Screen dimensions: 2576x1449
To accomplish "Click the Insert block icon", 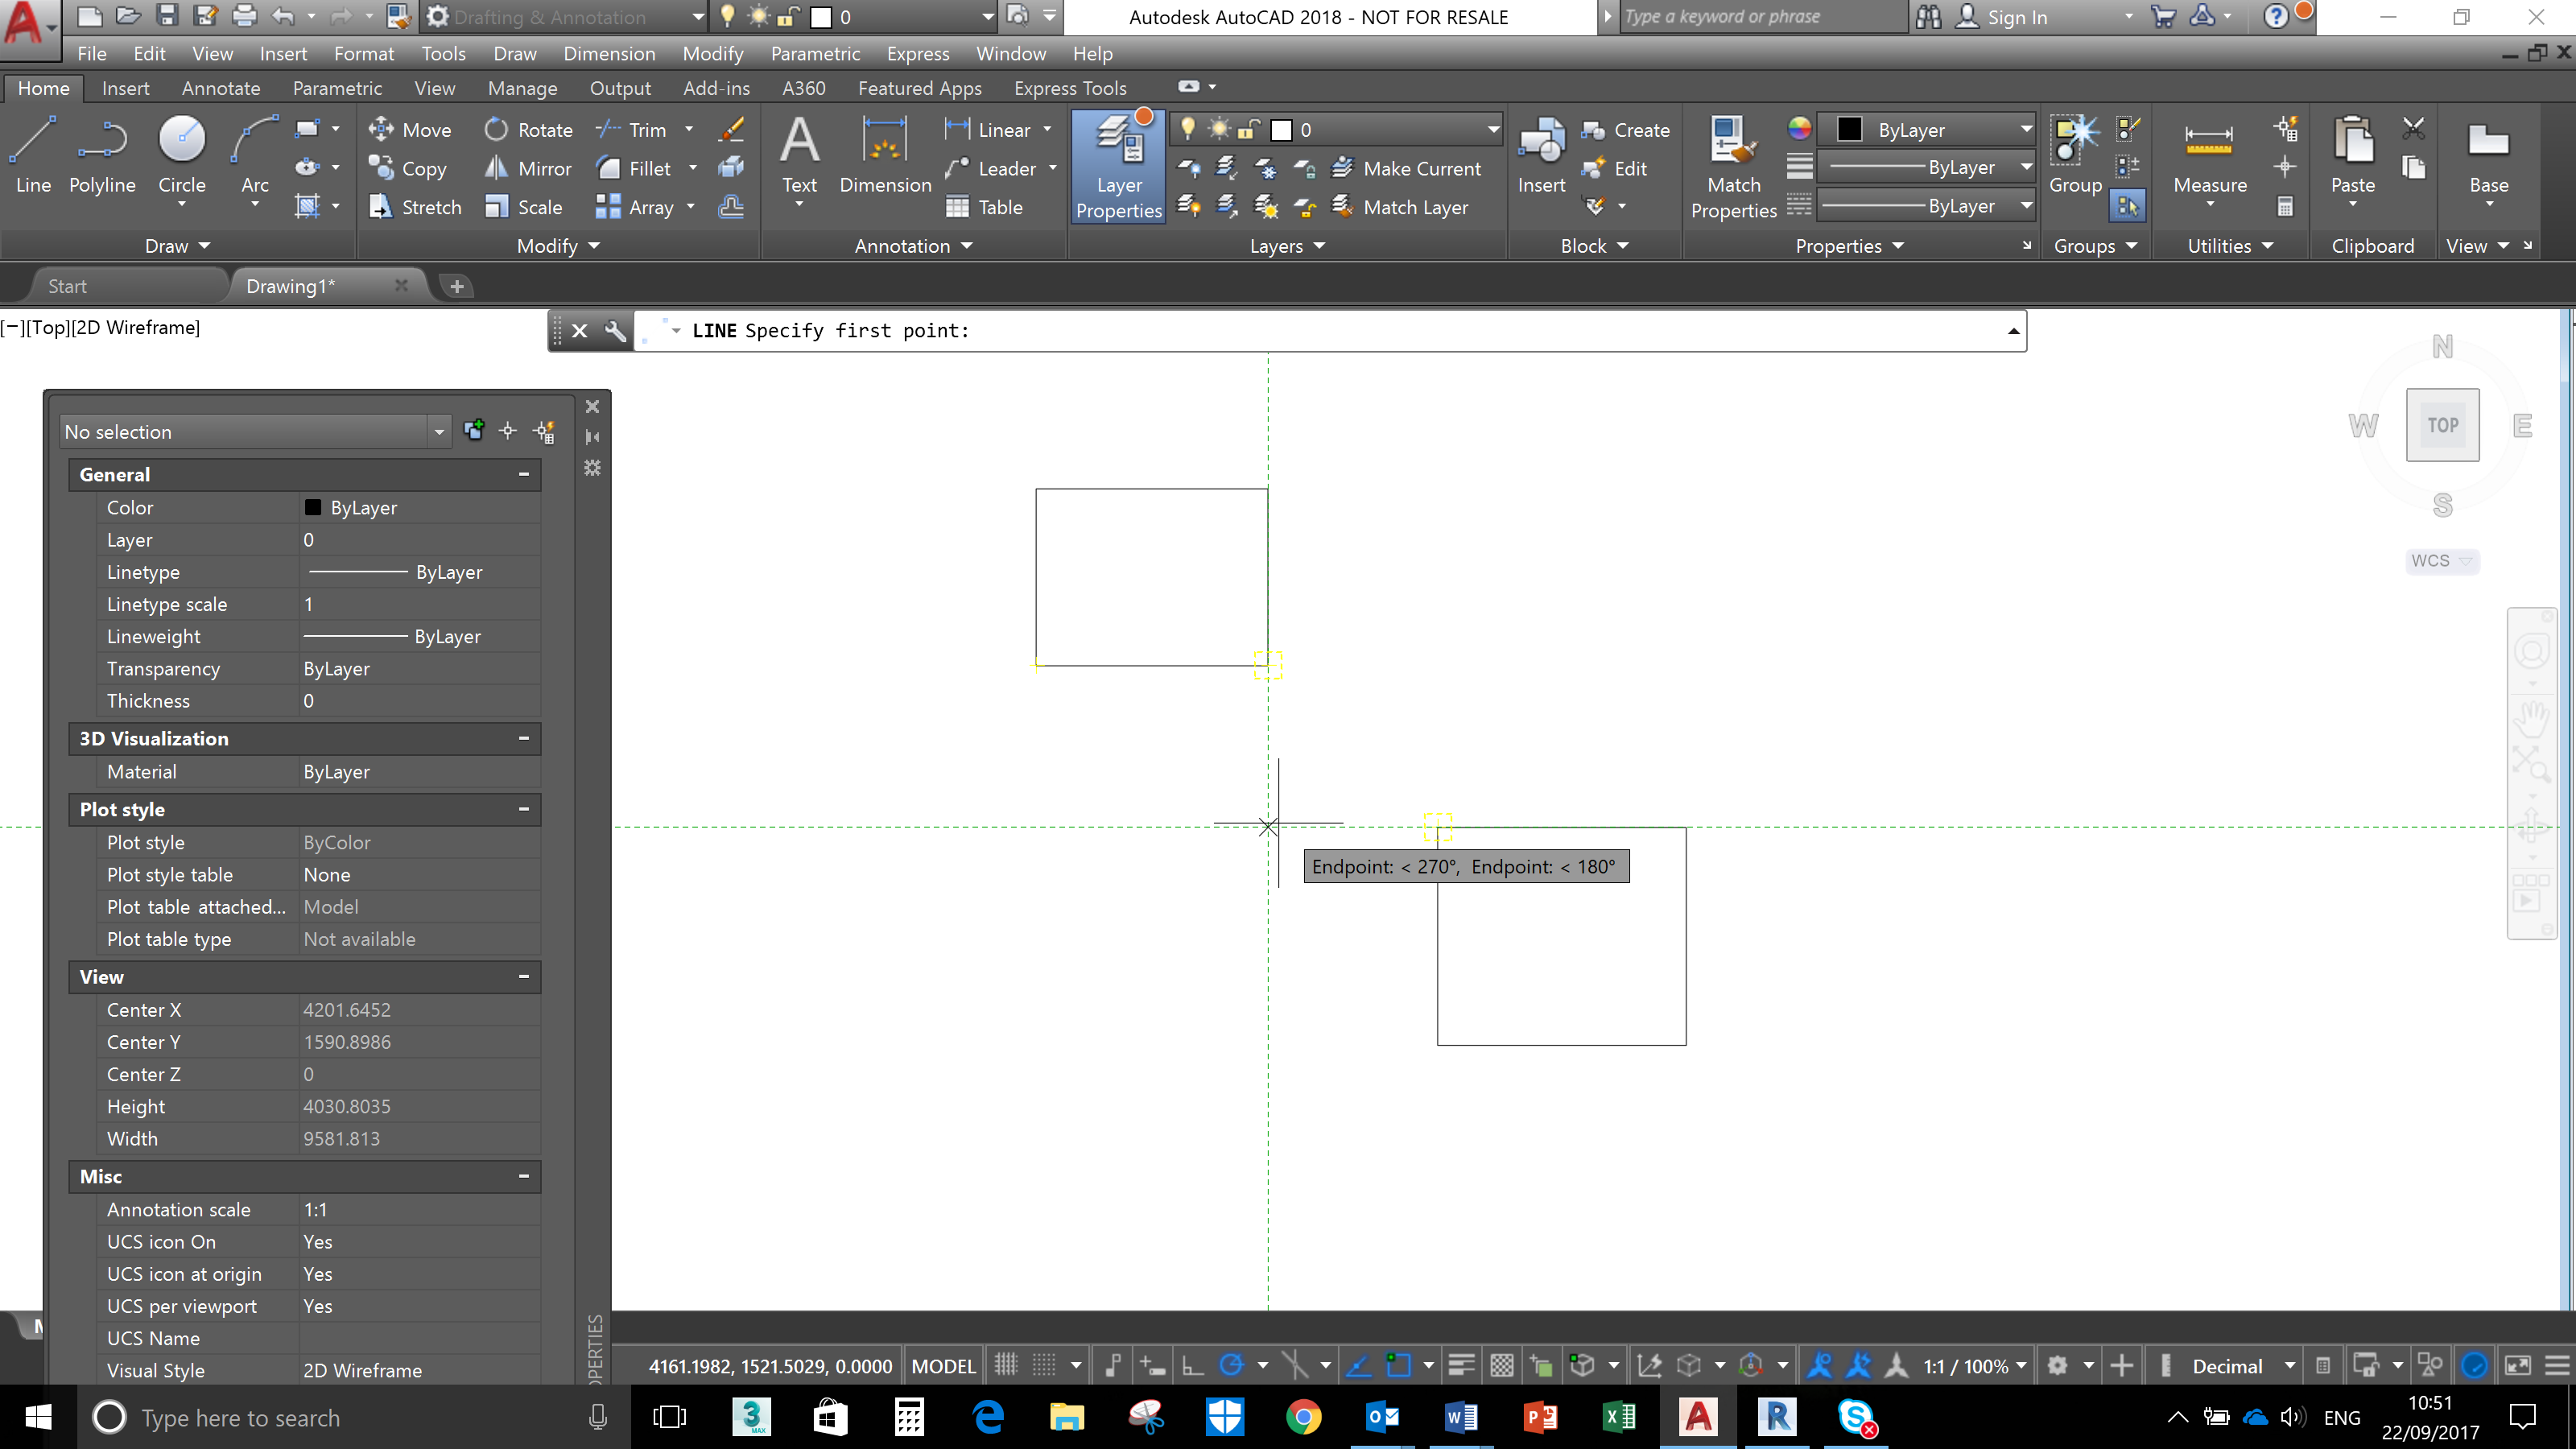I will 1541,155.
